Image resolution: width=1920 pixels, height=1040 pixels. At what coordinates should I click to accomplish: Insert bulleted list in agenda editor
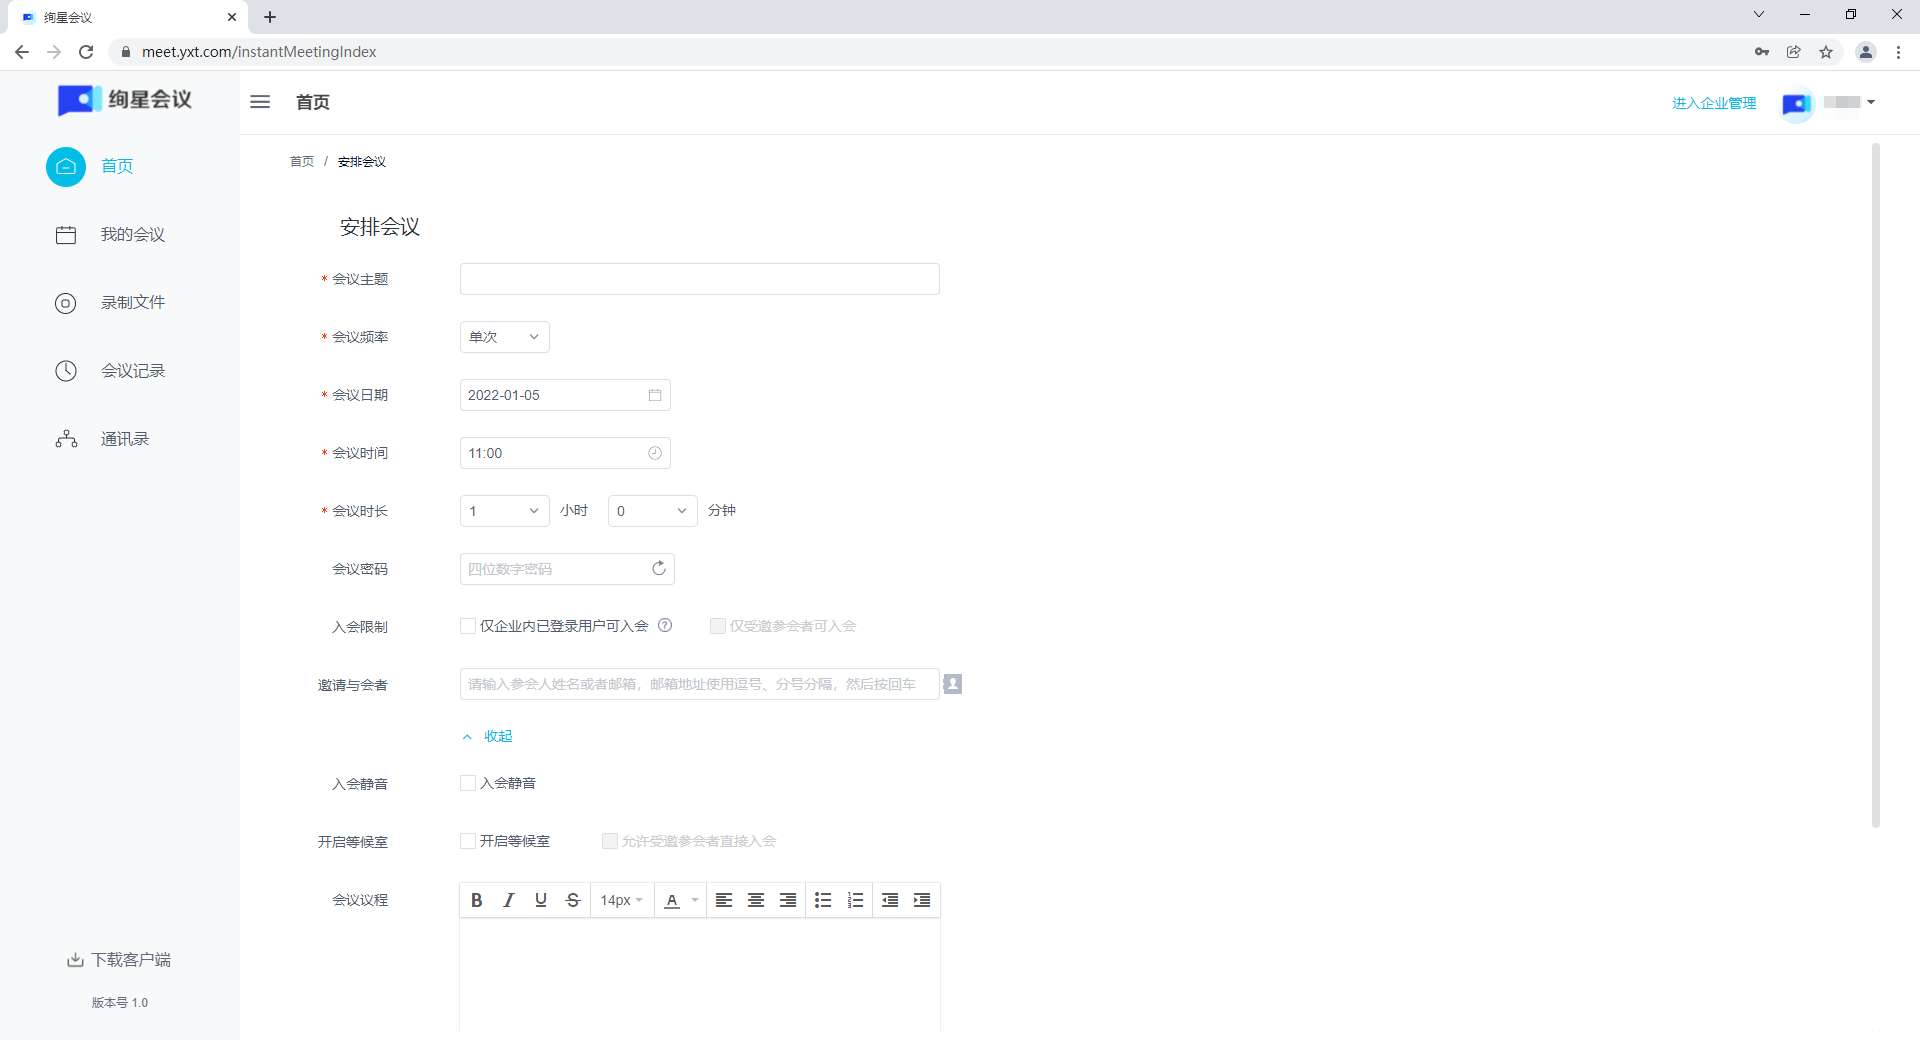pyautogui.click(x=823, y=900)
